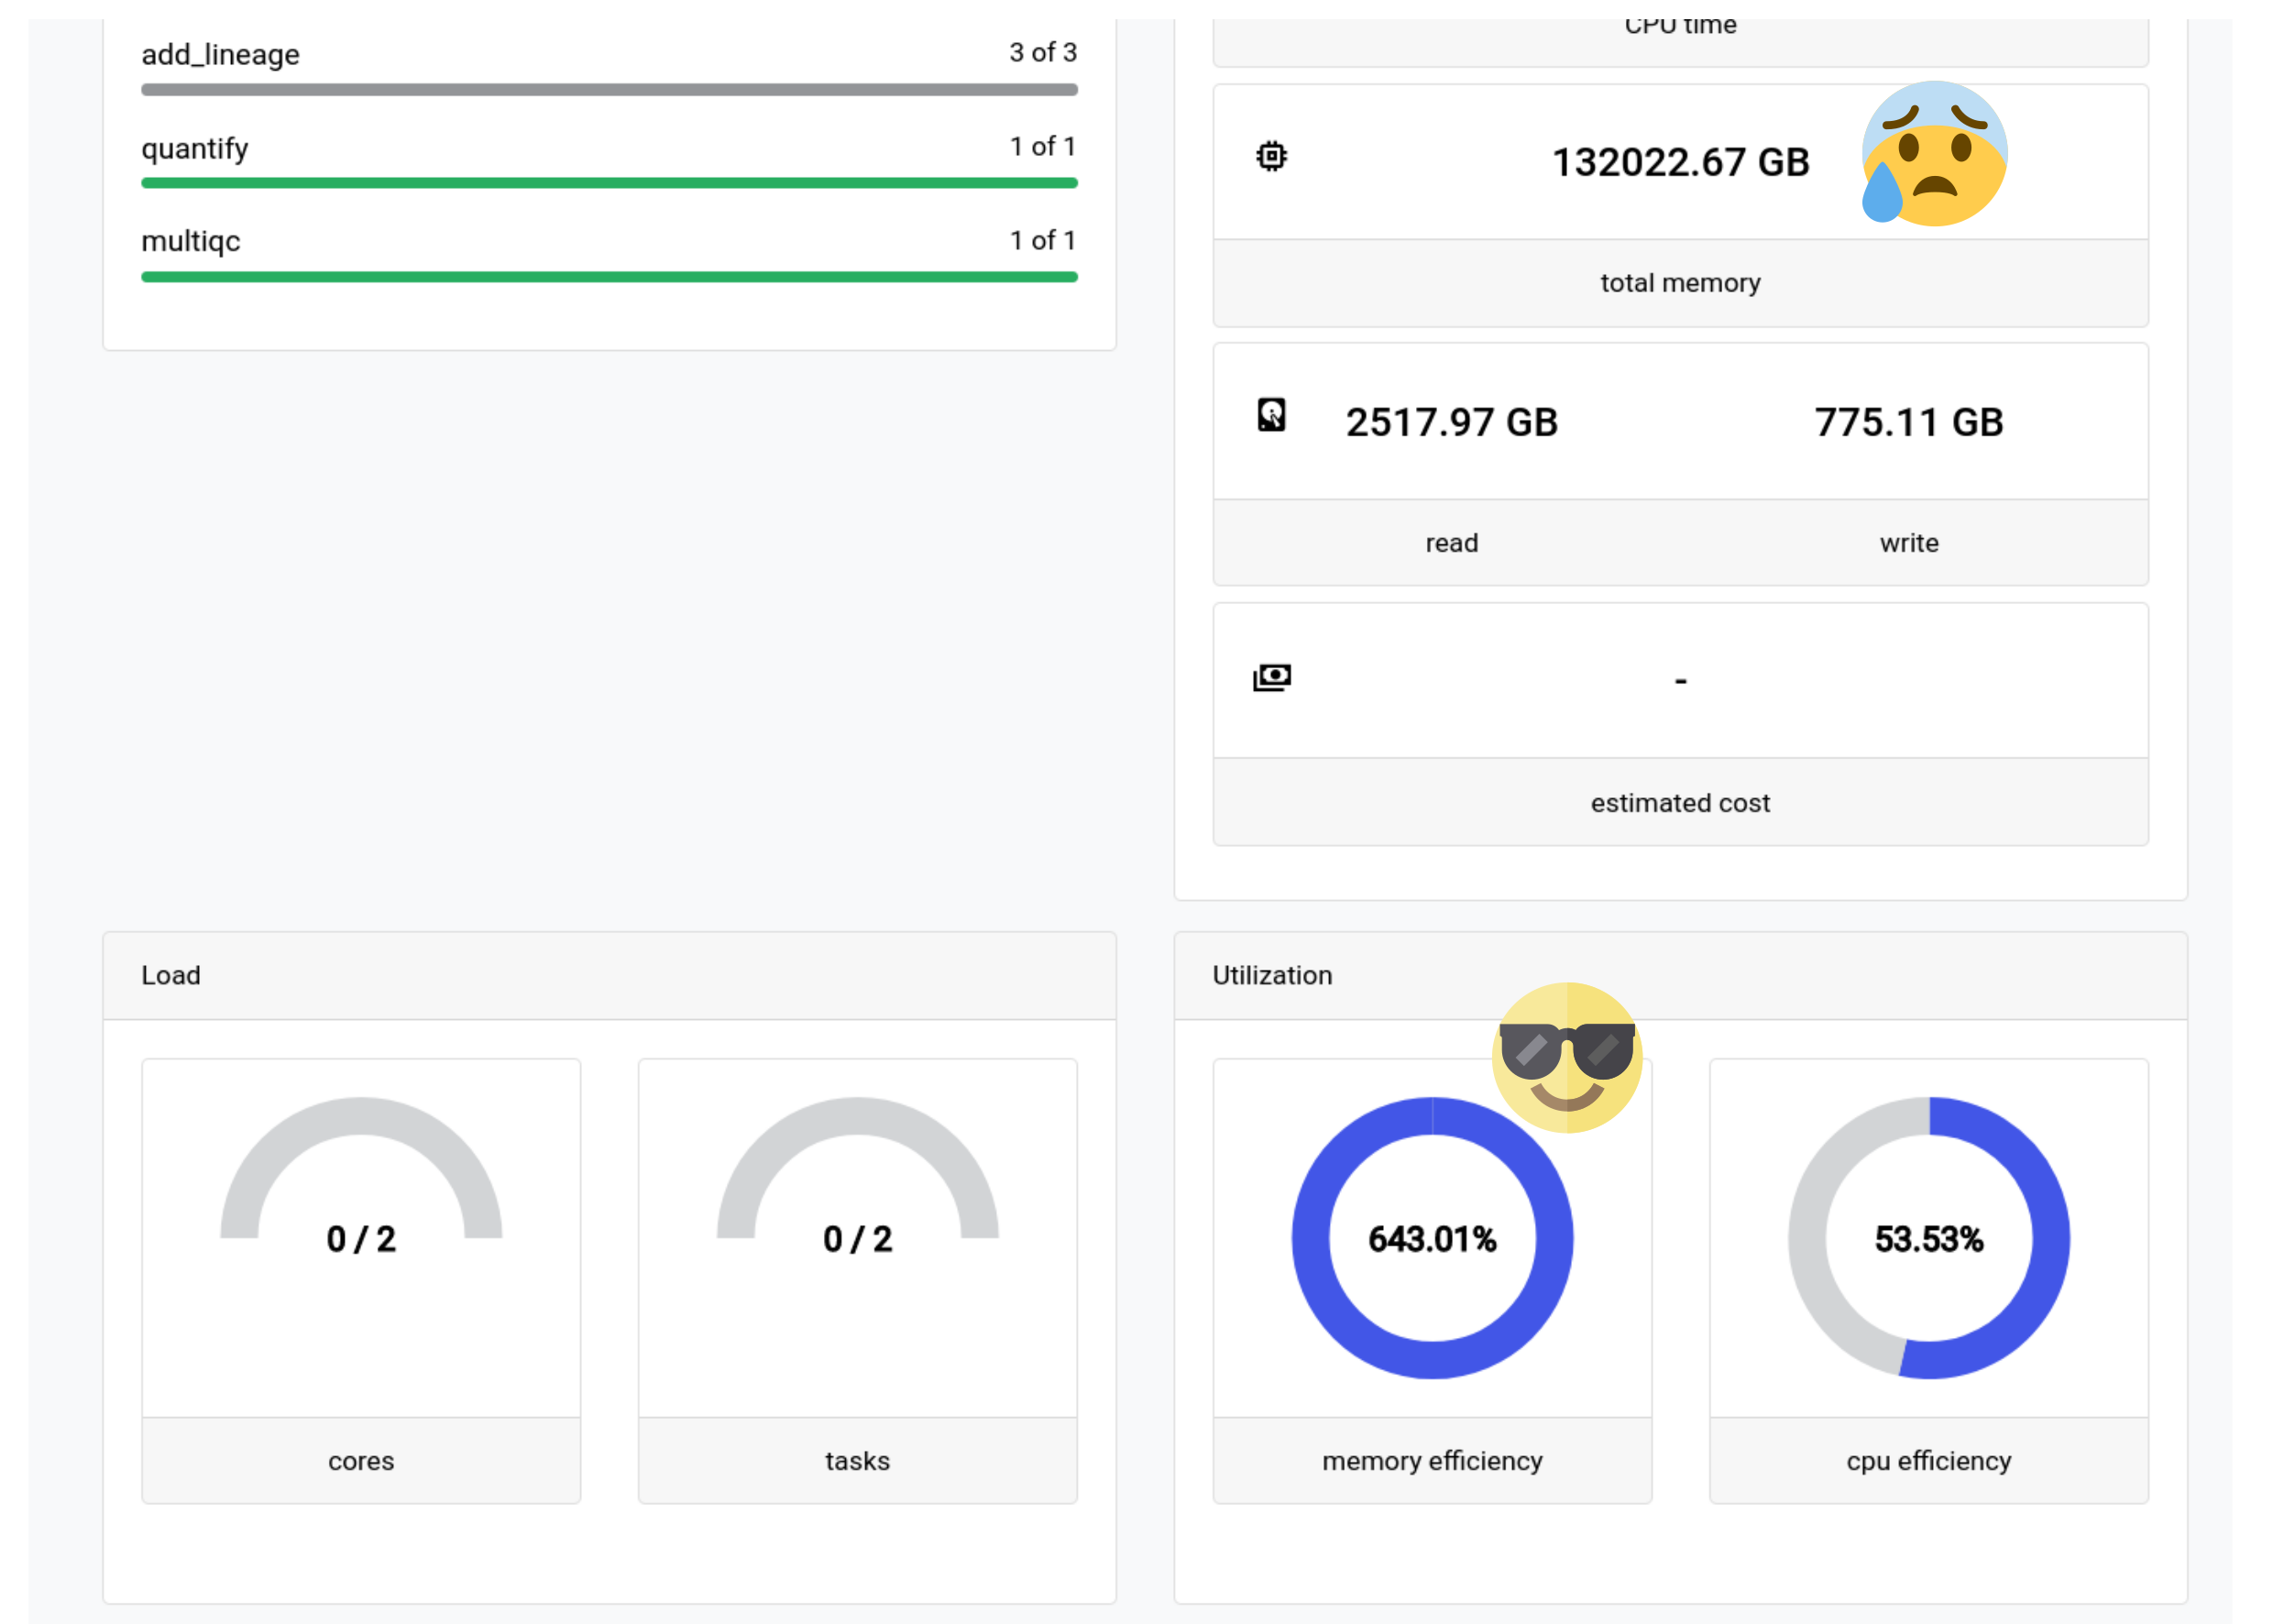Click the green quantify progress bar
The height and width of the screenshot is (1624, 2273).
coord(609,183)
